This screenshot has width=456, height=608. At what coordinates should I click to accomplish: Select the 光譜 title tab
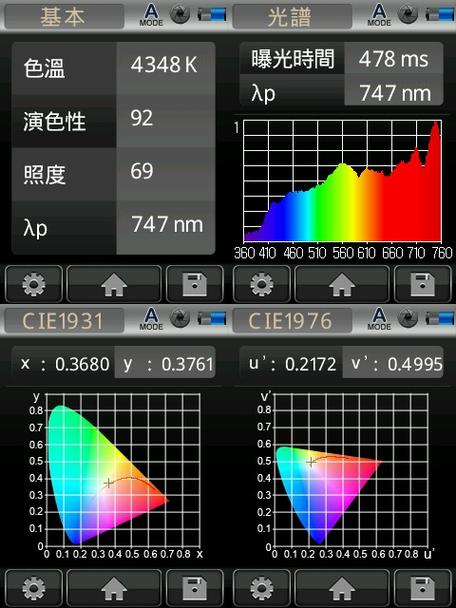[292, 17]
